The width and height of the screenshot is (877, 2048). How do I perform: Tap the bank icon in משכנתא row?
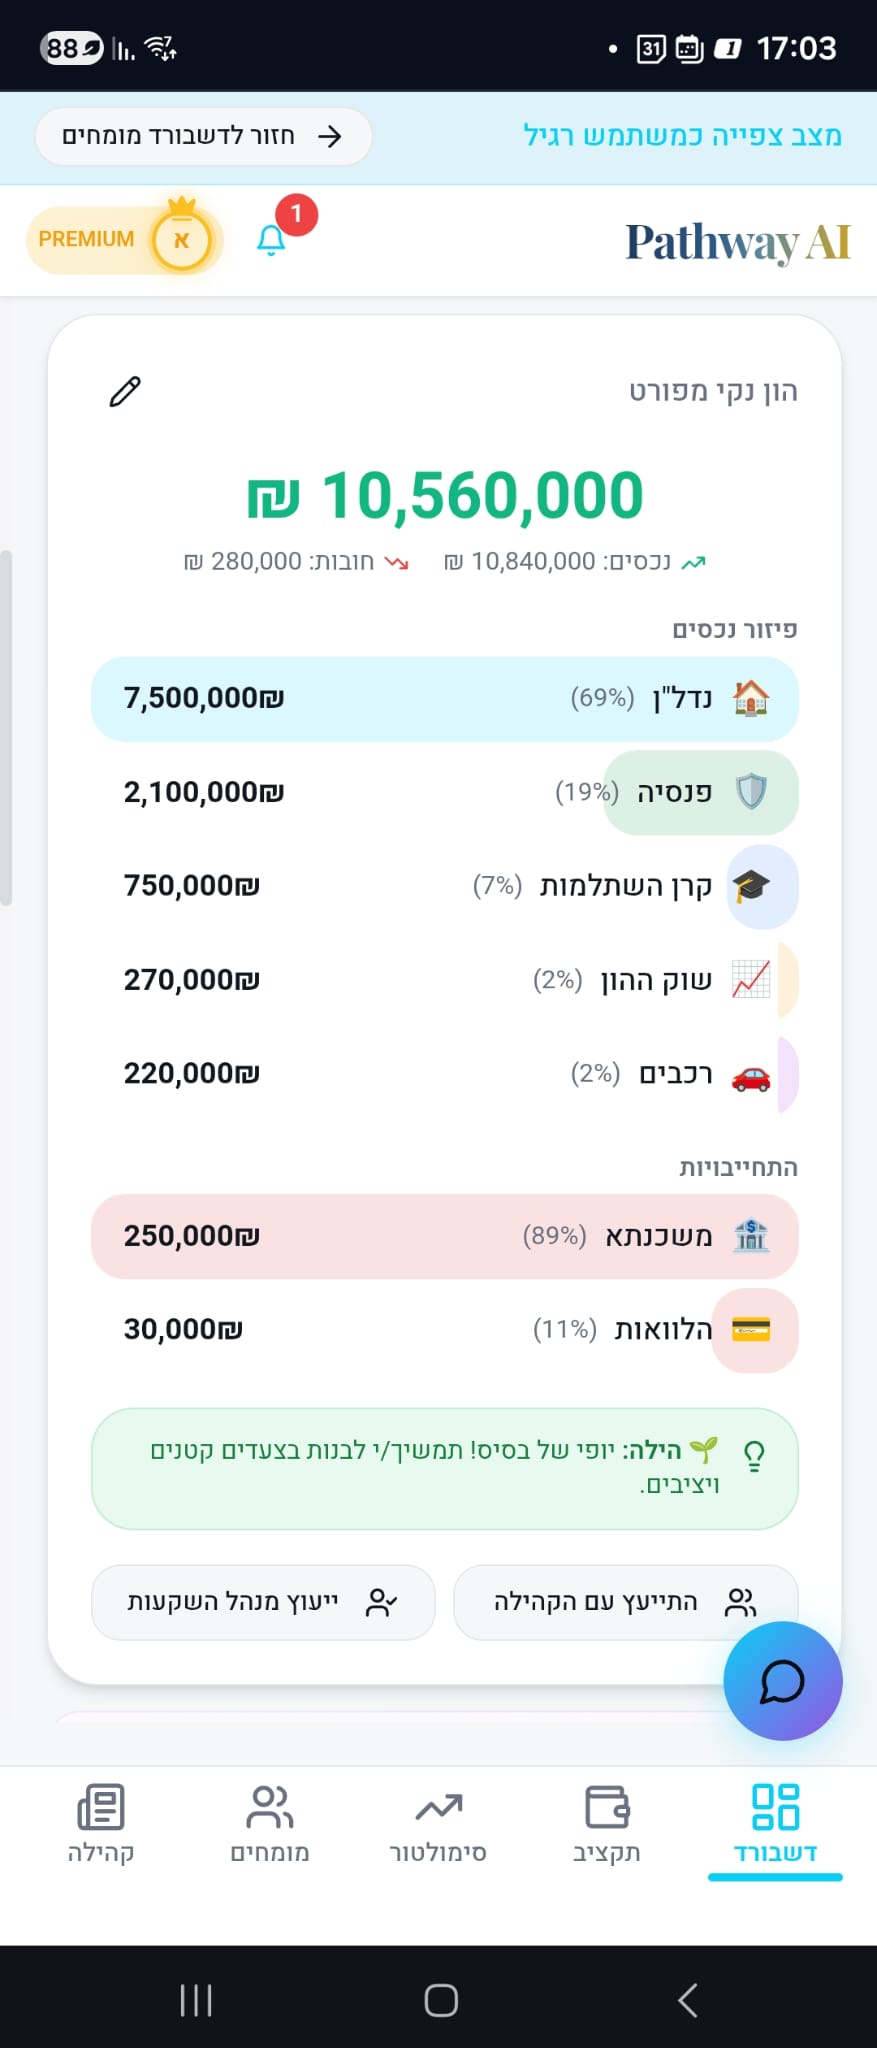click(751, 1236)
